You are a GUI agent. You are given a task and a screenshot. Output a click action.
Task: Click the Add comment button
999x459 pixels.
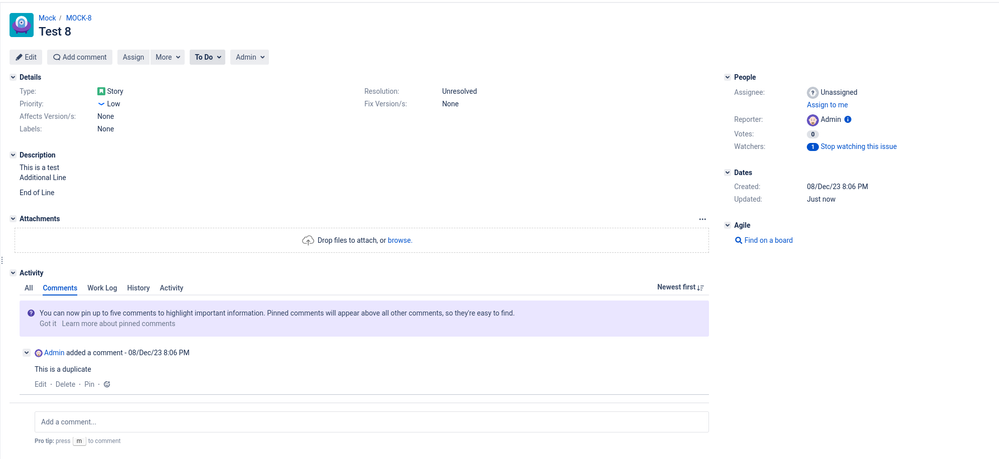tap(80, 57)
